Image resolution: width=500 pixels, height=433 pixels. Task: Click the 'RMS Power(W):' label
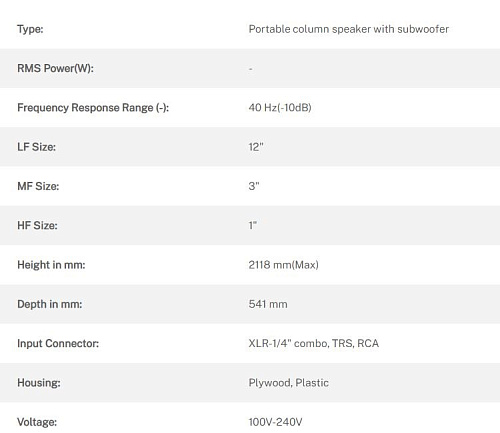pos(55,68)
